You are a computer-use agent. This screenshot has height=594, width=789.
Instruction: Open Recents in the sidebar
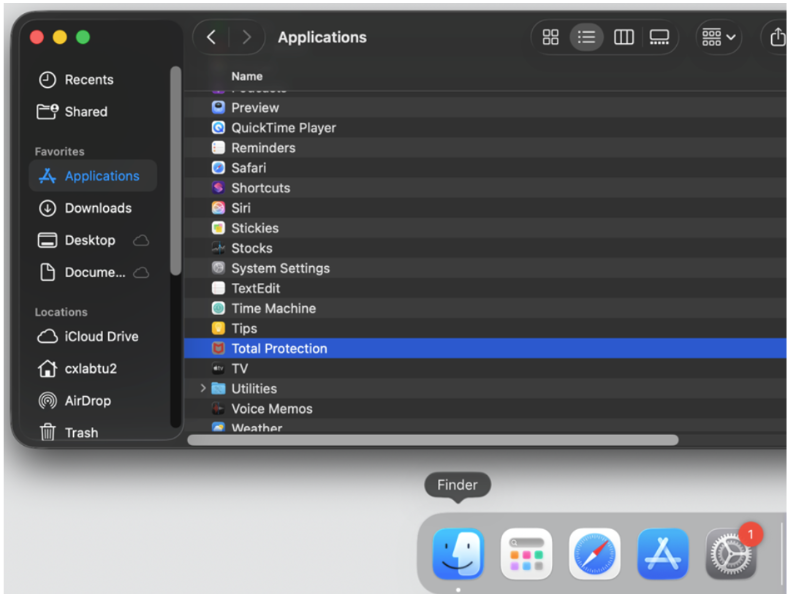pos(88,80)
